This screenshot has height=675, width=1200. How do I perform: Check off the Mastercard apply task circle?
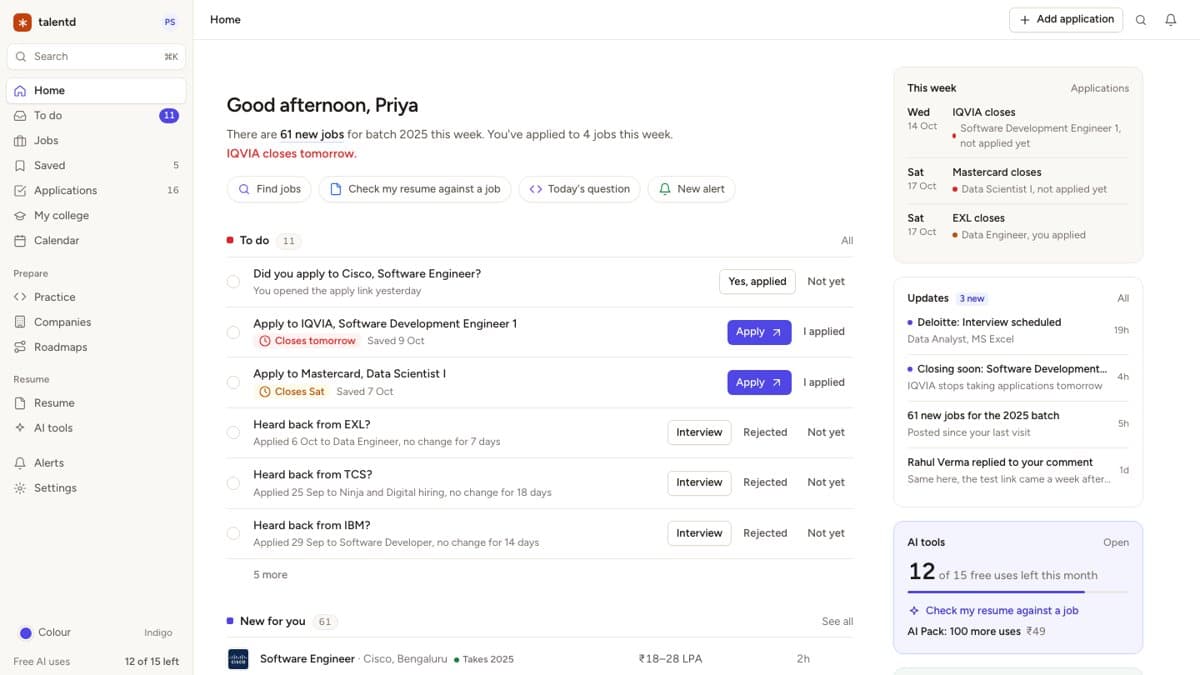(x=233, y=382)
